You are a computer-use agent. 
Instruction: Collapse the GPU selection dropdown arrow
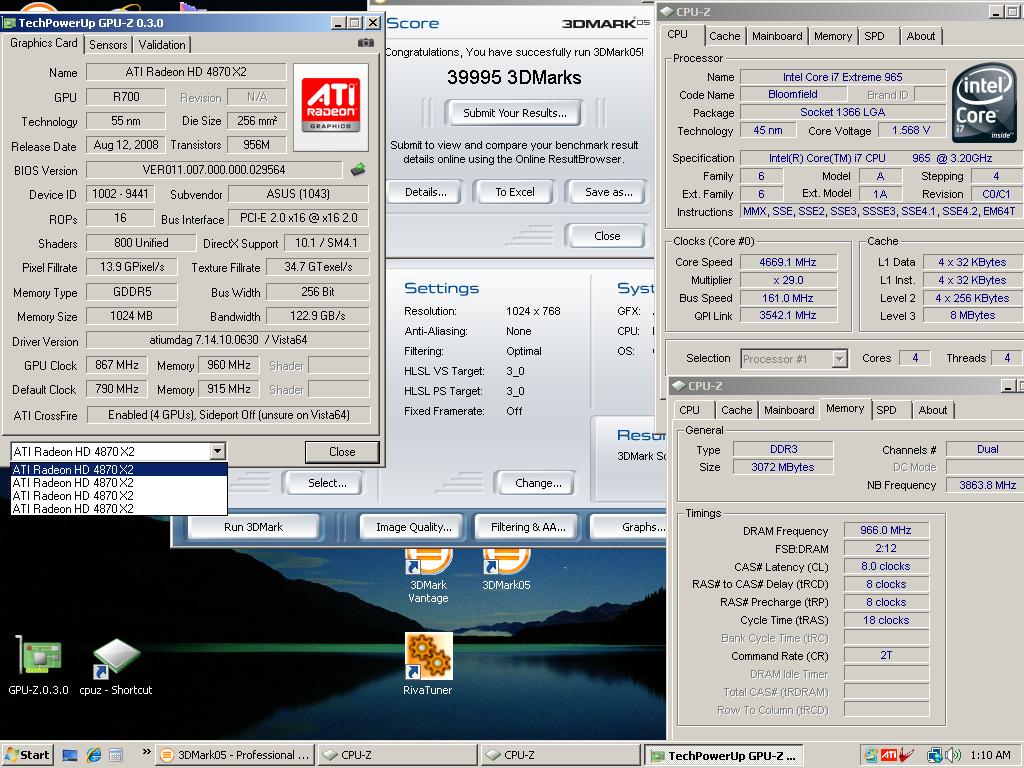click(217, 451)
